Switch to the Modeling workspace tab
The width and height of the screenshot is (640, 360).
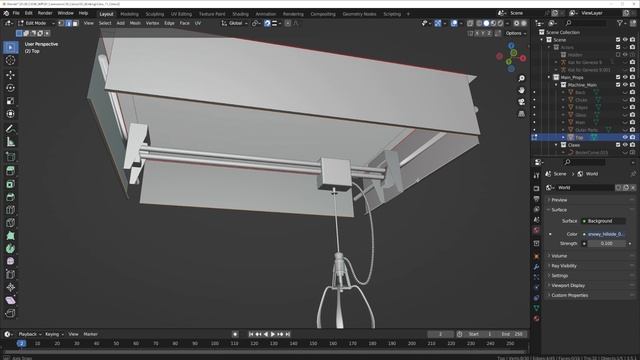point(129,14)
